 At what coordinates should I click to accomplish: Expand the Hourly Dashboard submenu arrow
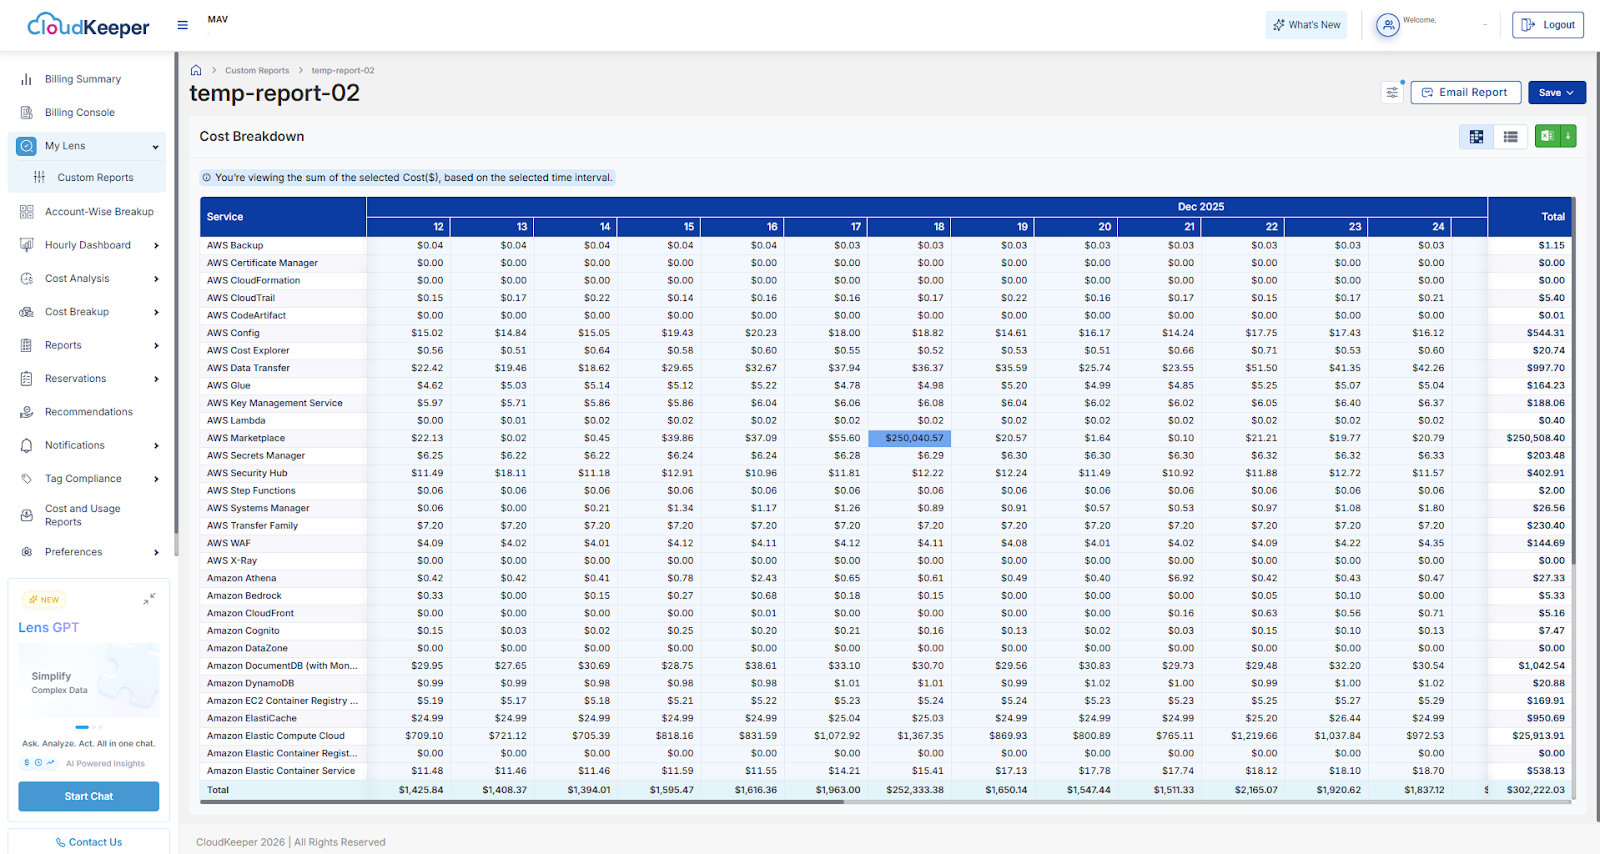point(156,246)
